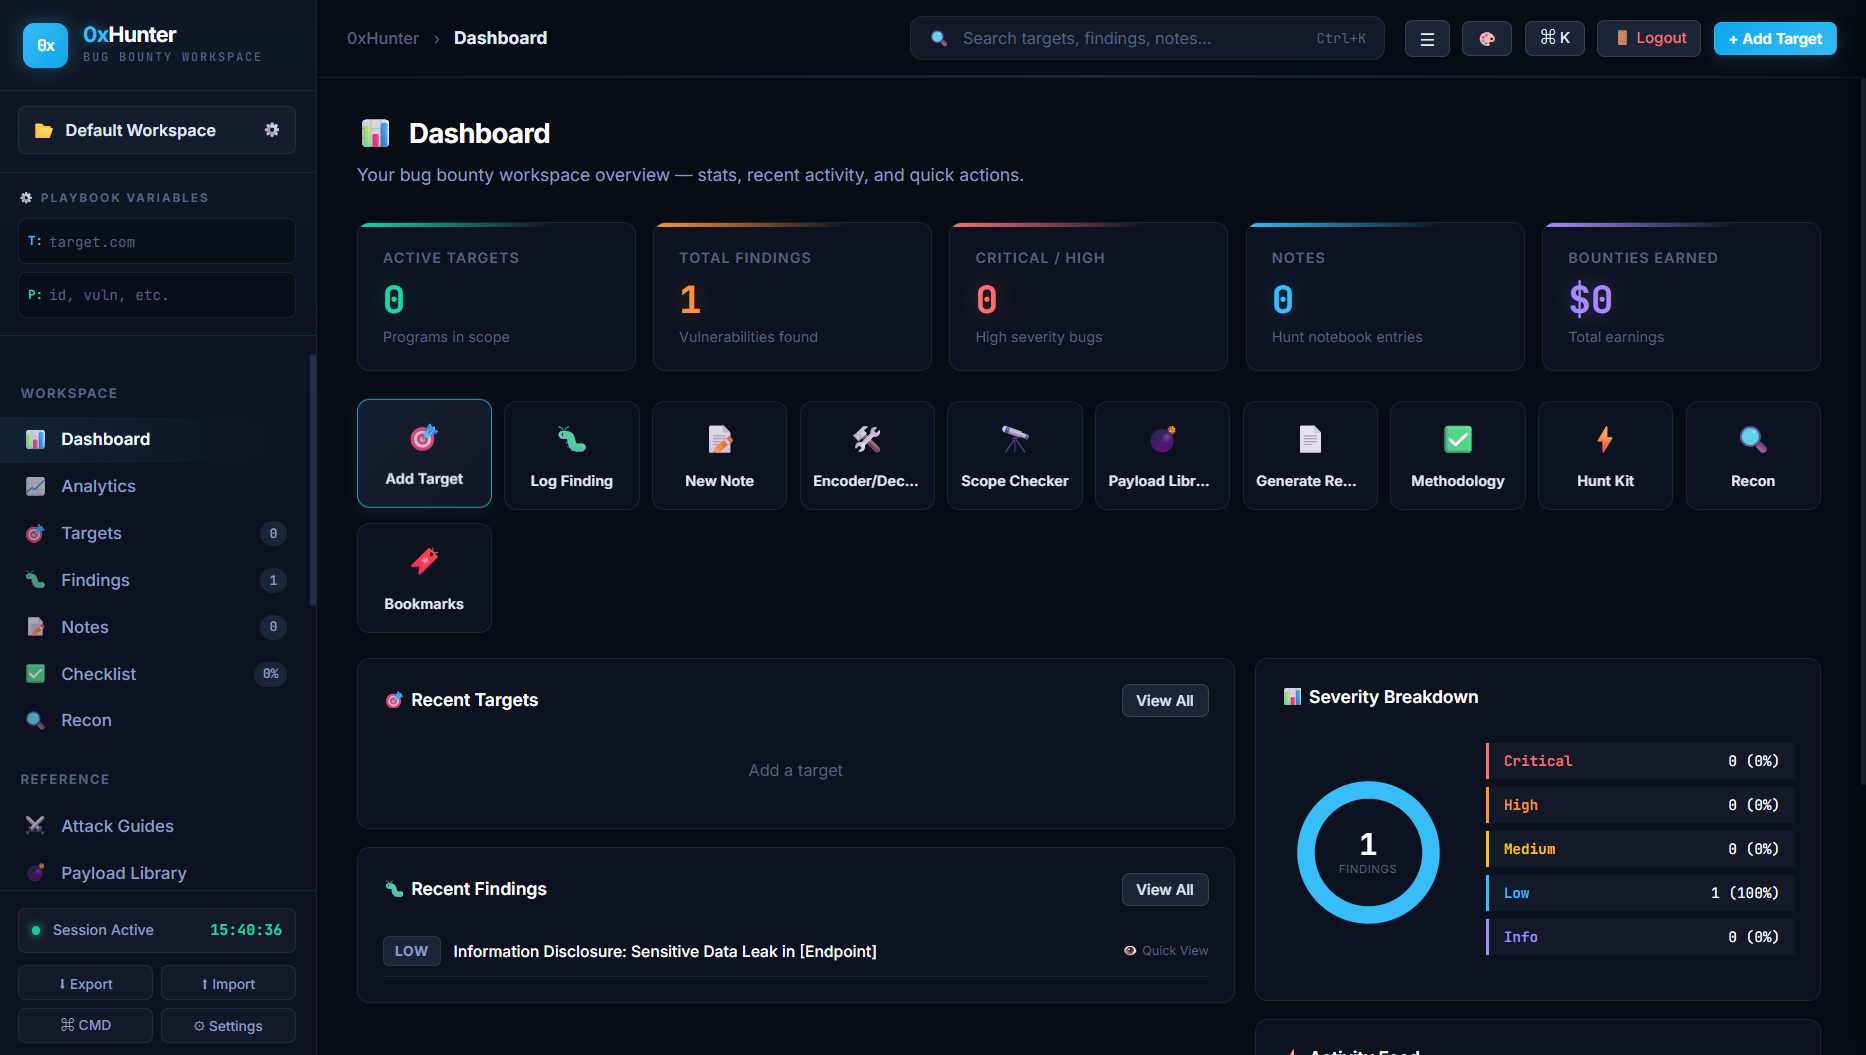Click the 0xHunter breadcrumb link
1866x1055 pixels.
coord(383,38)
